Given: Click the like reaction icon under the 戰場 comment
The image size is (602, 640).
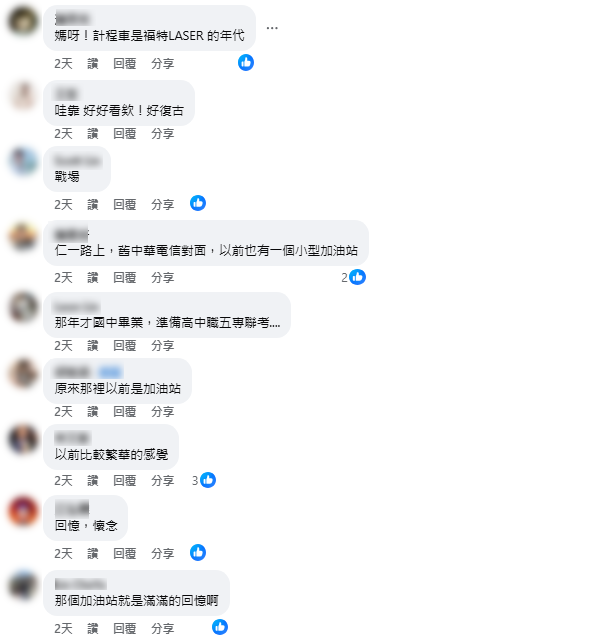Looking at the screenshot, I should coord(198,203).
